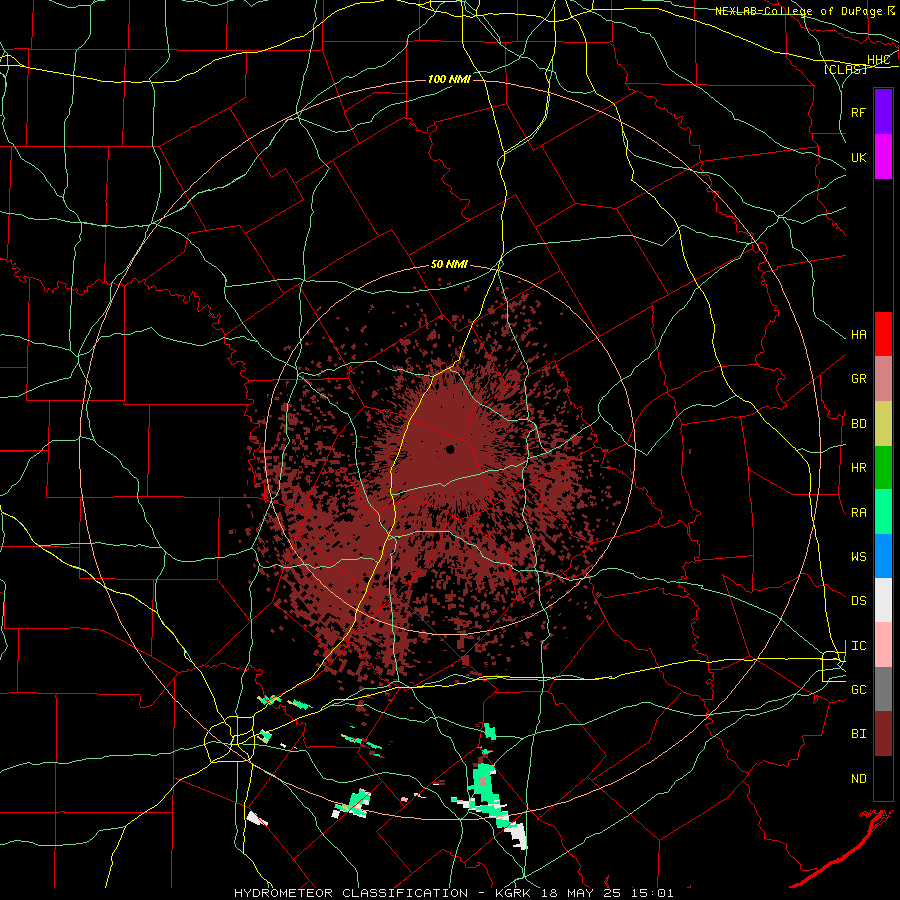The height and width of the screenshot is (900, 900).
Task: Click the HHC product label
Action: coord(878,60)
